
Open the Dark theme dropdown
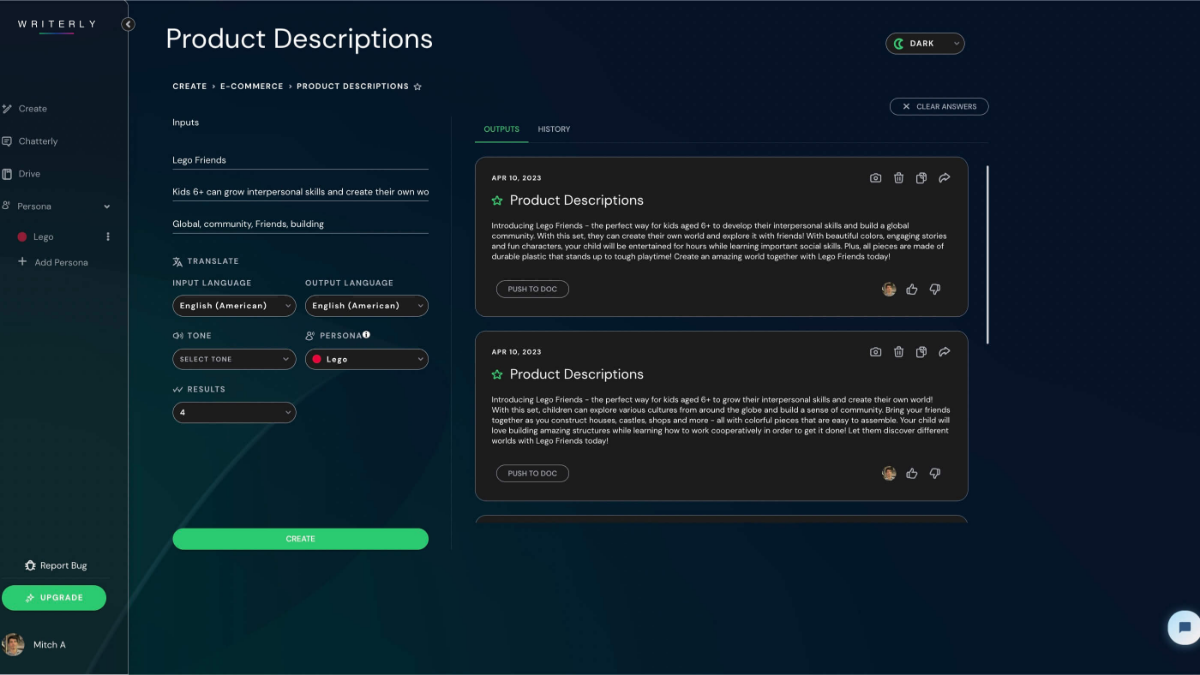(925, 43)
